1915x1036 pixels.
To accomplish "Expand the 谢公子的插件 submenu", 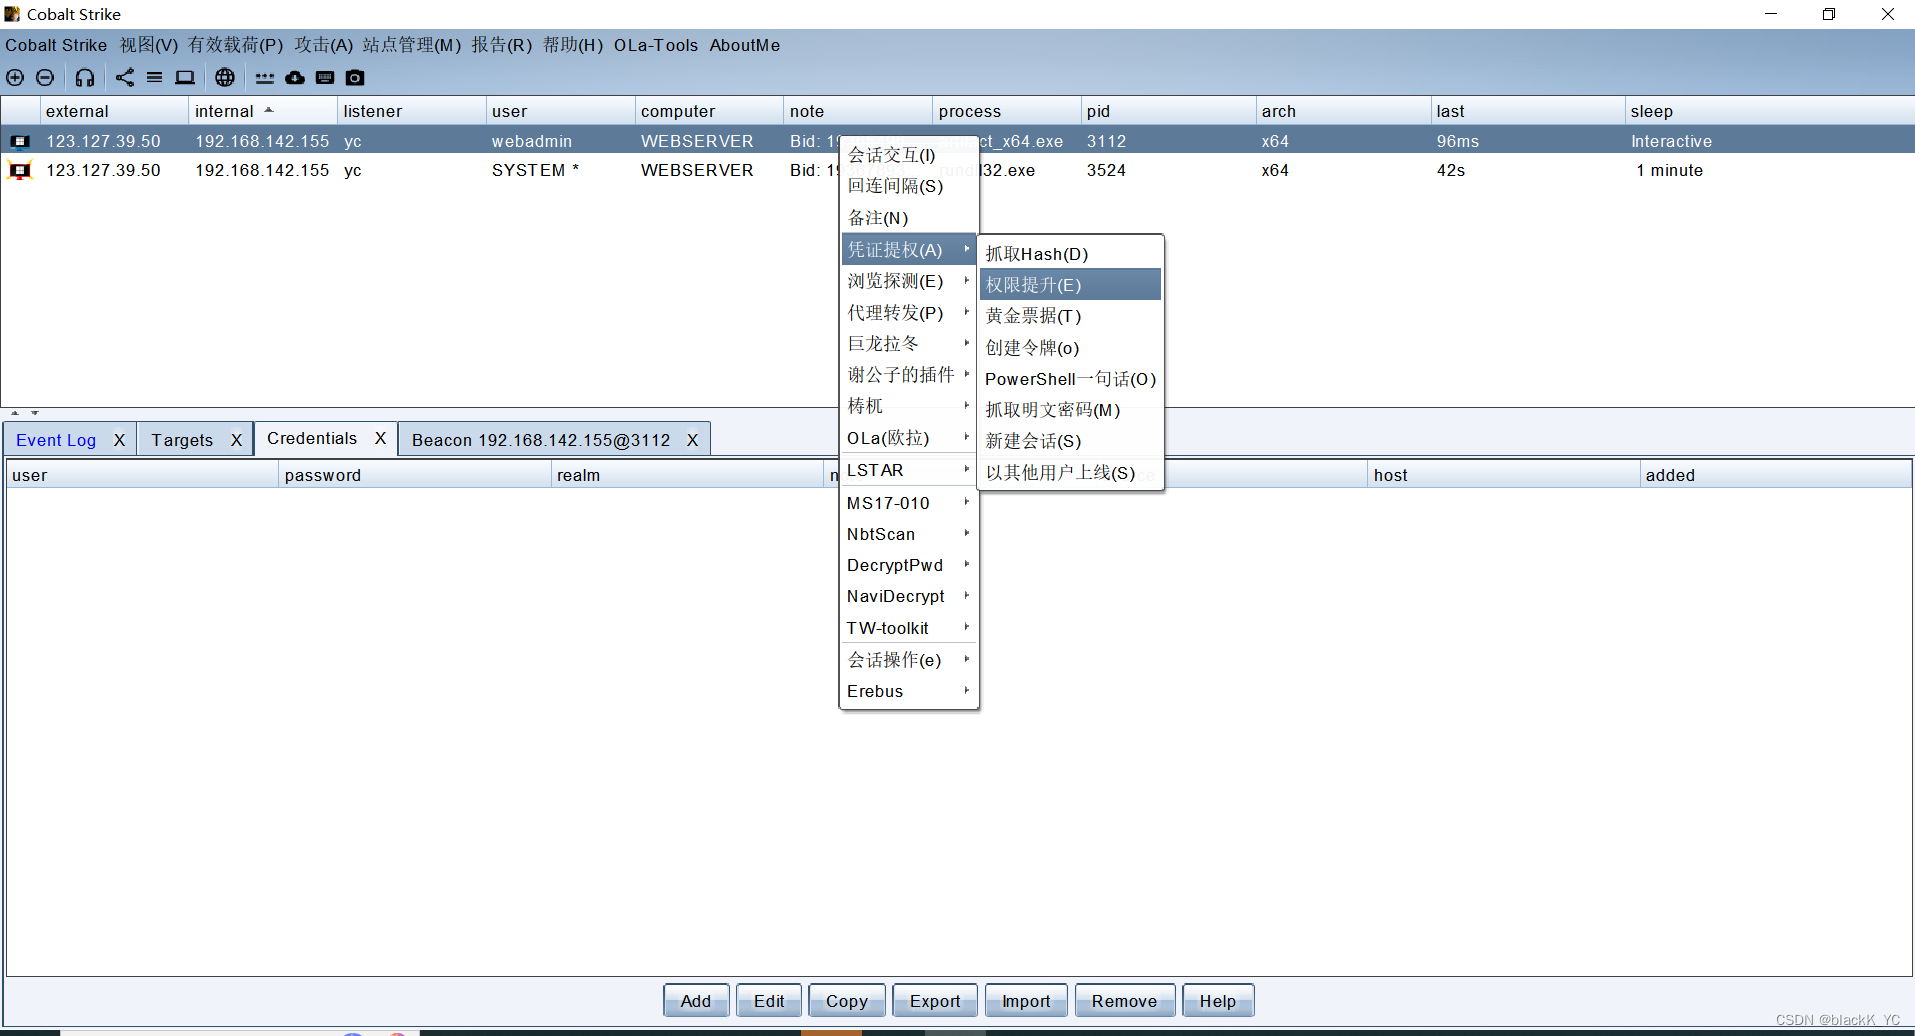I will click(909, 375).
